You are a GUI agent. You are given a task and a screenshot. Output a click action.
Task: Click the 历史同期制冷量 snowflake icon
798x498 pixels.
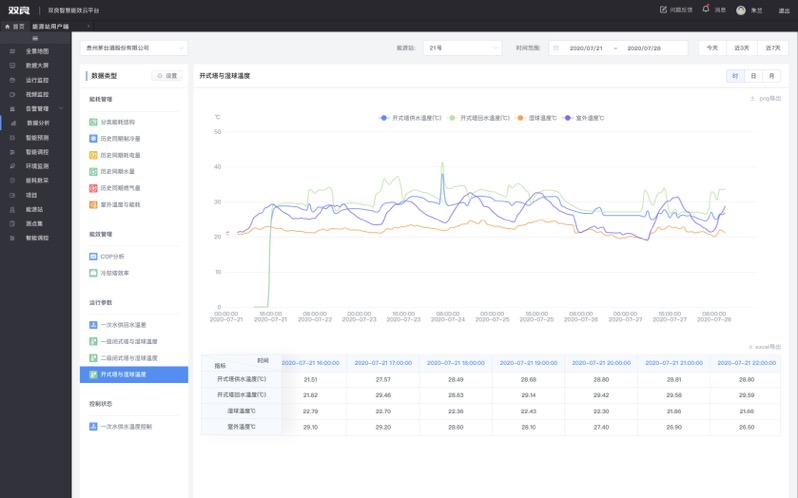pyautogui.click(x=93, y=138)
